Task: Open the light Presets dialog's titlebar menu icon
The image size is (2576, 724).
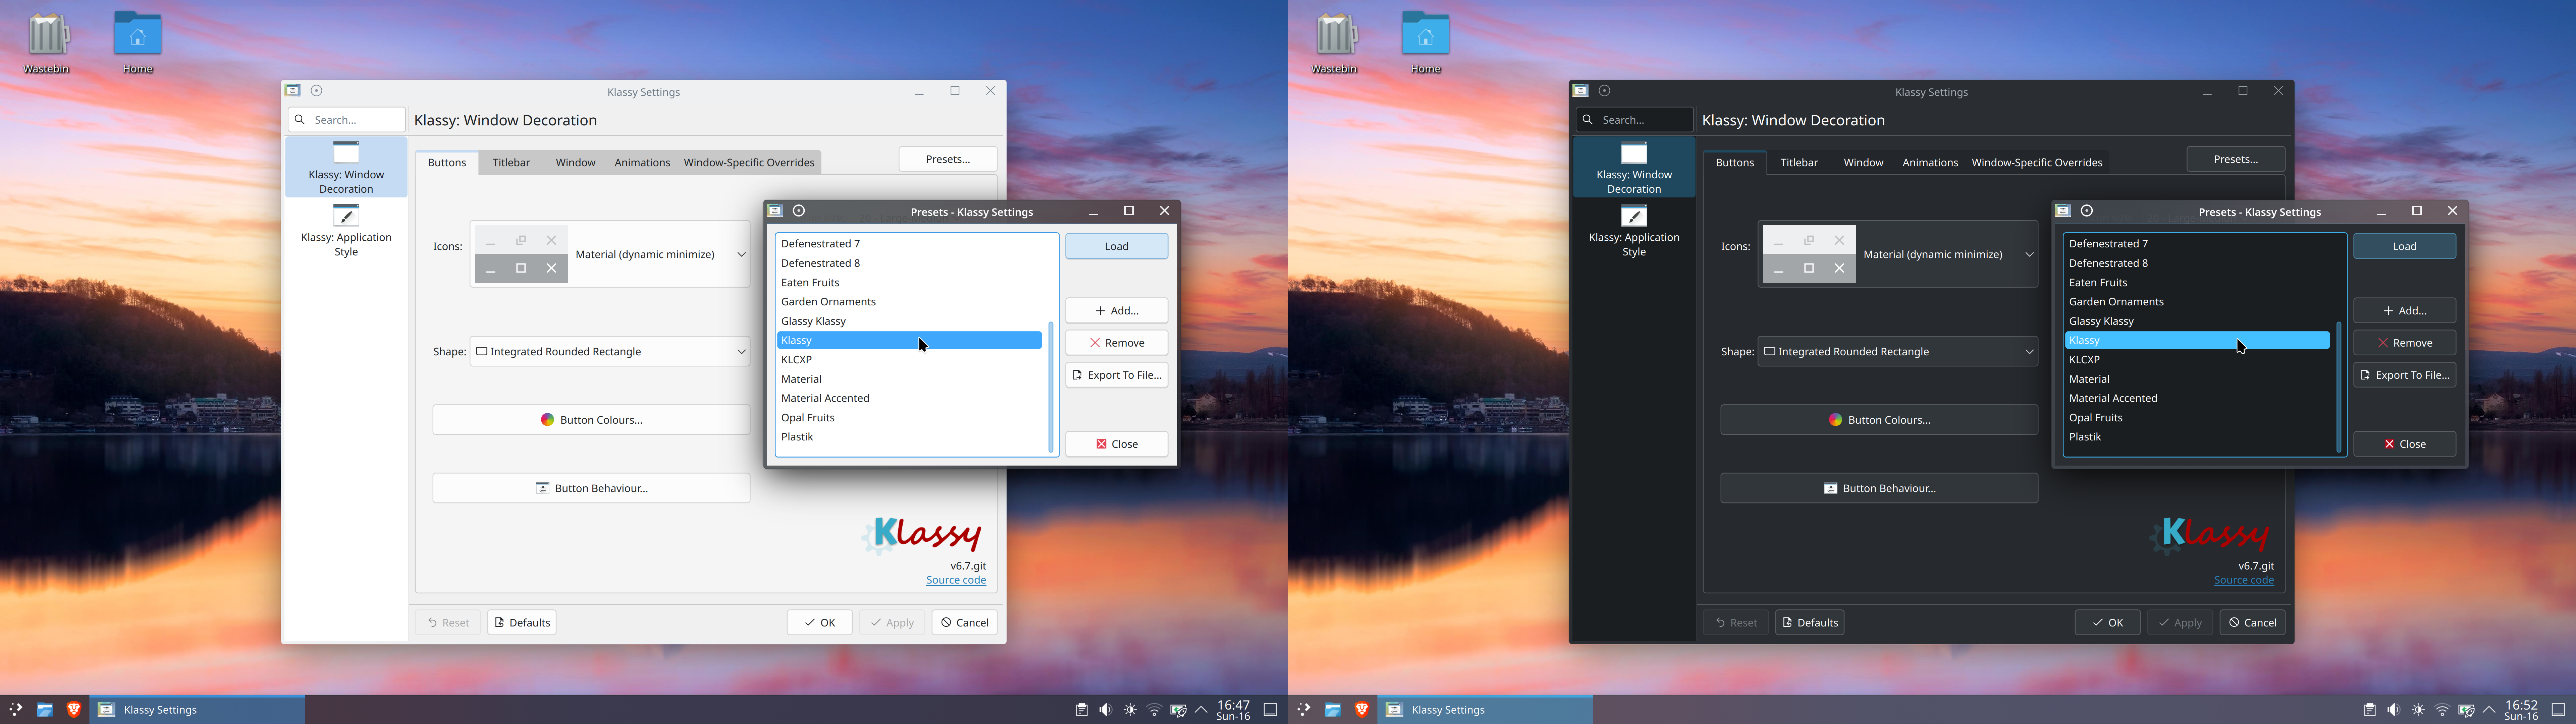Action: 775,211
